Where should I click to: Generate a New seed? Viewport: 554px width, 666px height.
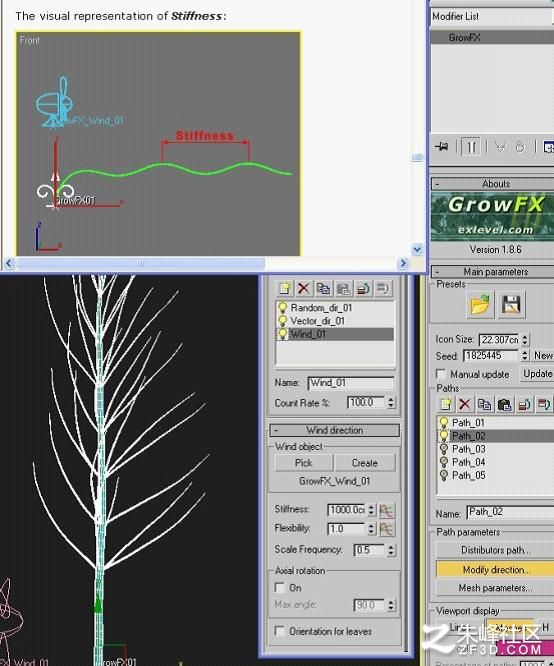pyautogui.click(x=543, y=355)
